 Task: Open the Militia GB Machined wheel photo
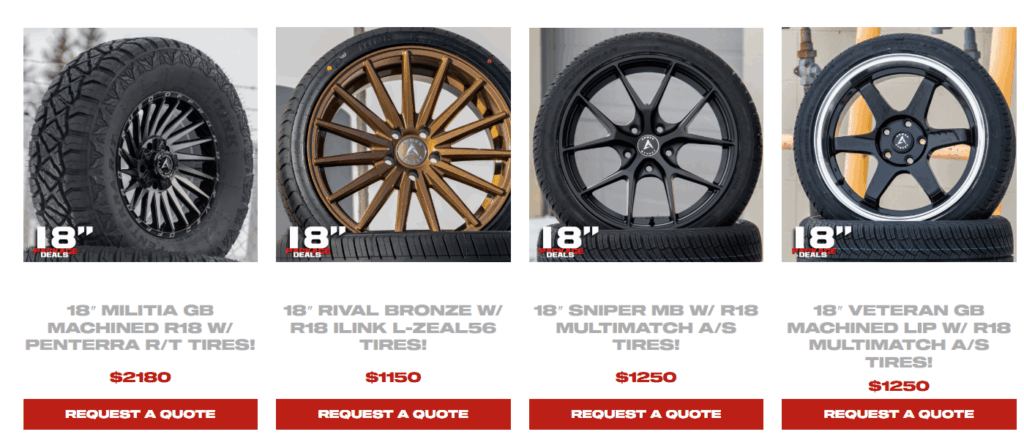140,144
